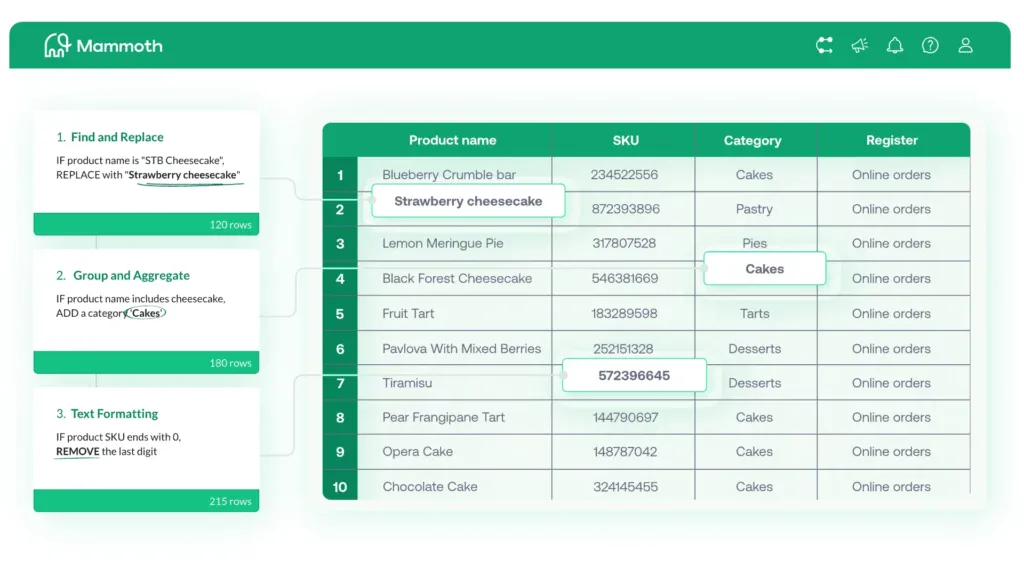Click the Mammoth elephant logo
This screenshot has height=576, width=1024.
click(x=57, y=44)
